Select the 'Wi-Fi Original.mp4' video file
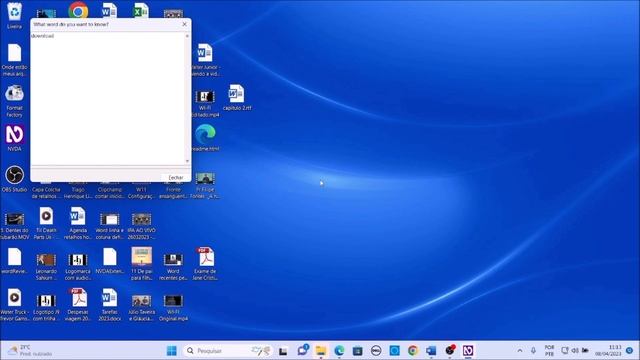This screenshot has height=360, width=640. (x=173, y=307)
